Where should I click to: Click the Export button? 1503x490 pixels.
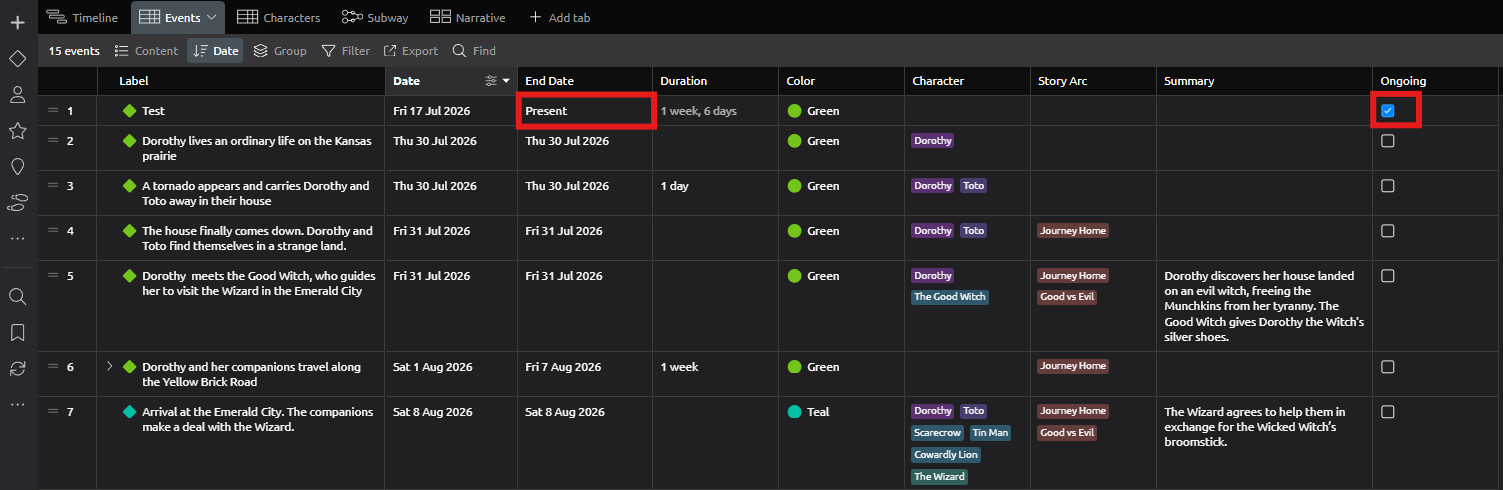pos(411,51)
